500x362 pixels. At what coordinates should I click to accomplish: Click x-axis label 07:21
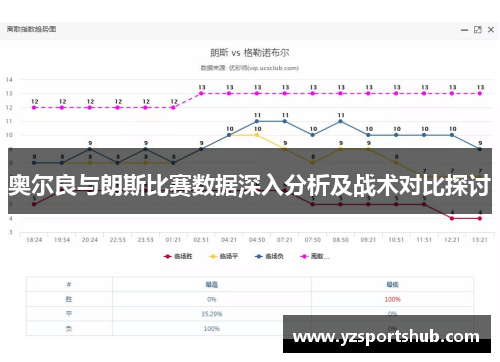point(285,240)
